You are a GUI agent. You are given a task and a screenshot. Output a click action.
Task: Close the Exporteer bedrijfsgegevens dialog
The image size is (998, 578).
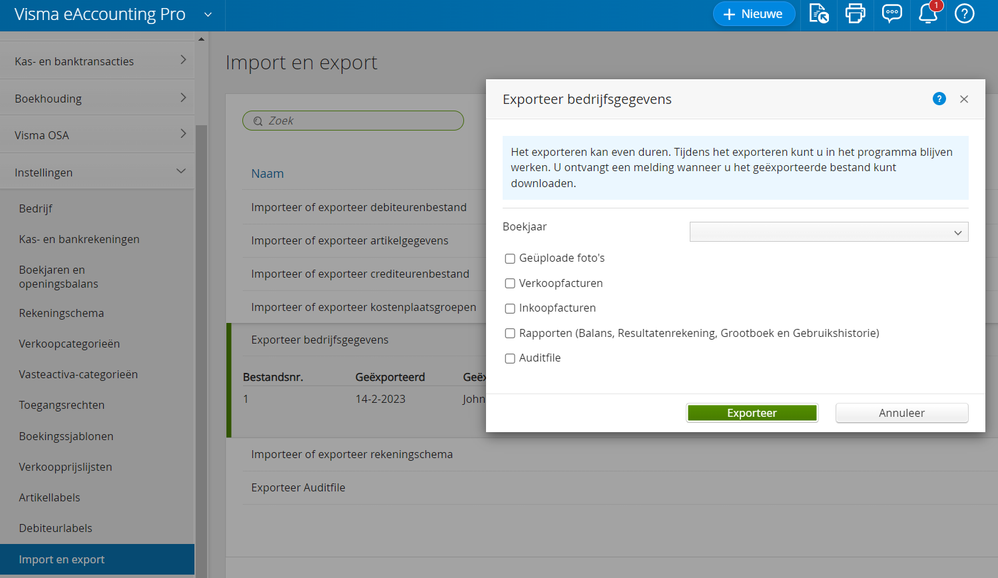964,99
